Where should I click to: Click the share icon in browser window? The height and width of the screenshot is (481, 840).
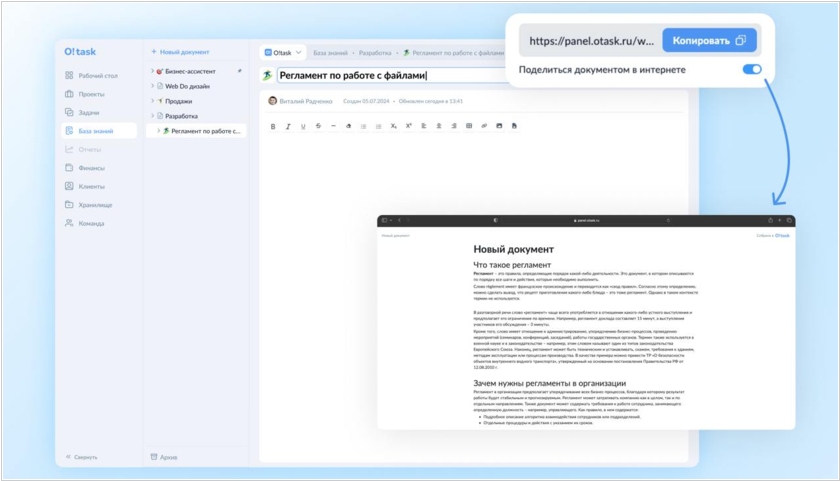coord(770,220)
